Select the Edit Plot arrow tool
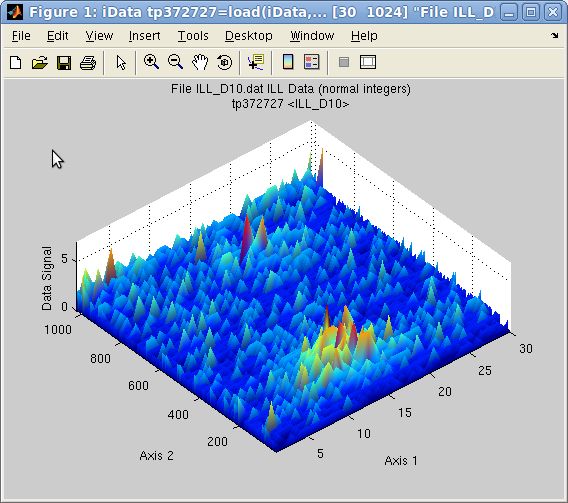 tap(121, 63)
